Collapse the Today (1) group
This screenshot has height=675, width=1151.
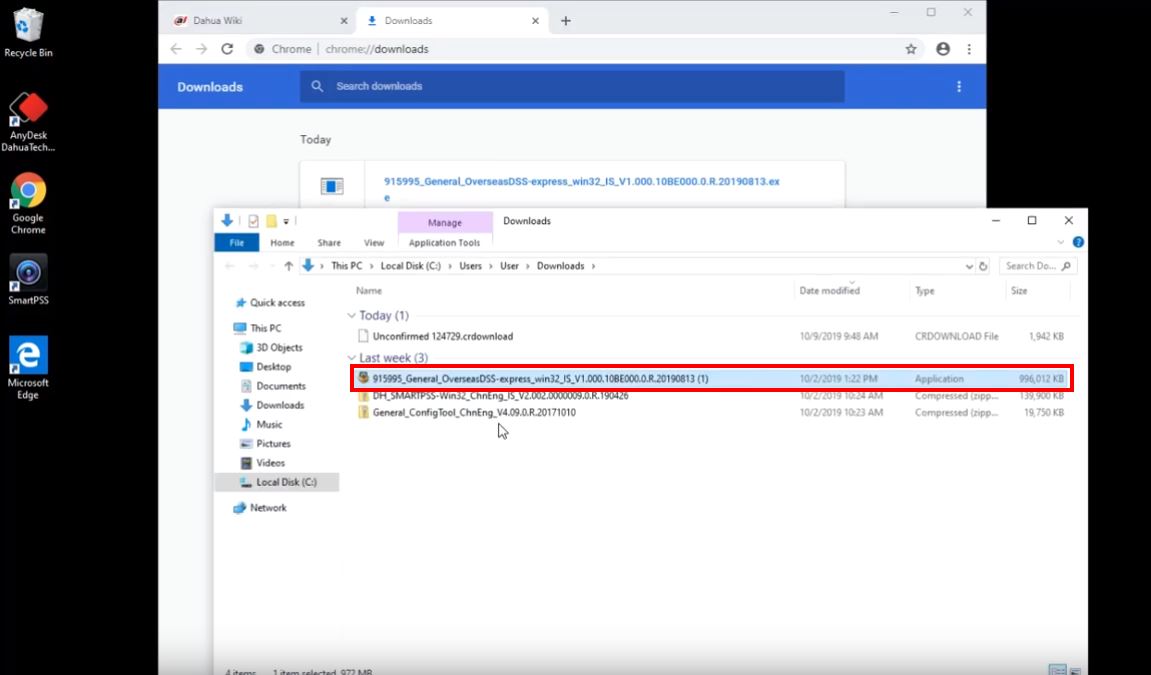[x=352, y=316]
